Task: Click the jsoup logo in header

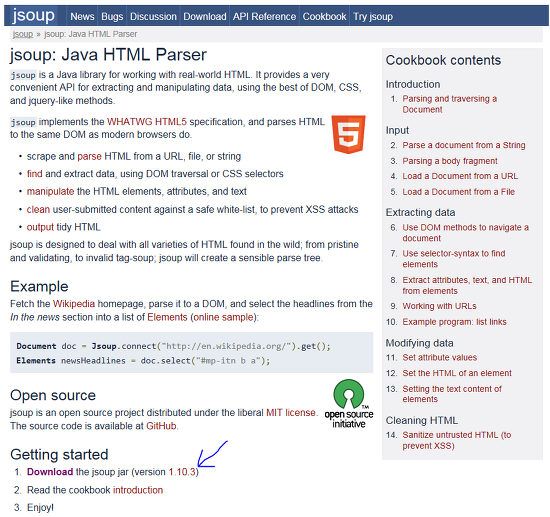Action: 33,15
